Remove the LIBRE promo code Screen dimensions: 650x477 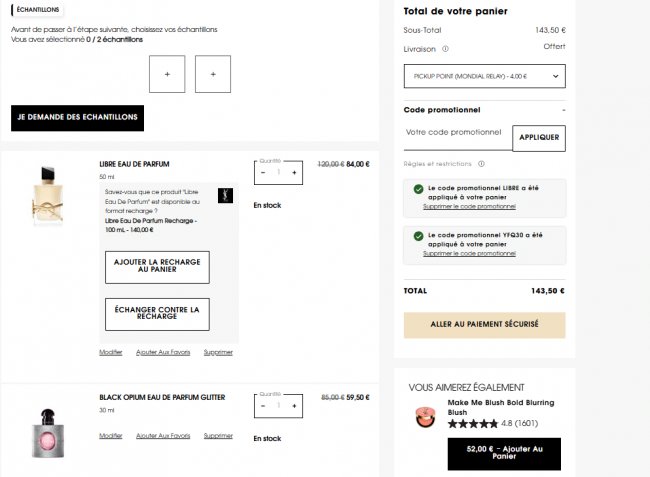click(469, 207)
